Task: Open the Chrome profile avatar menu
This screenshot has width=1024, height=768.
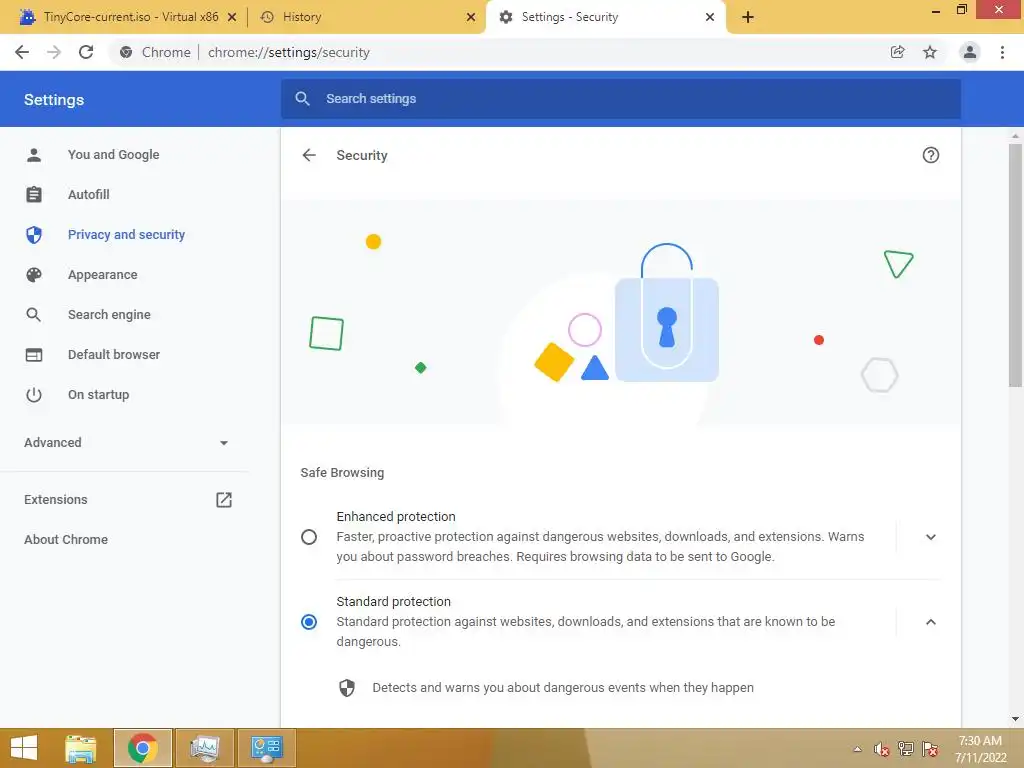Action: pos(970,52)
